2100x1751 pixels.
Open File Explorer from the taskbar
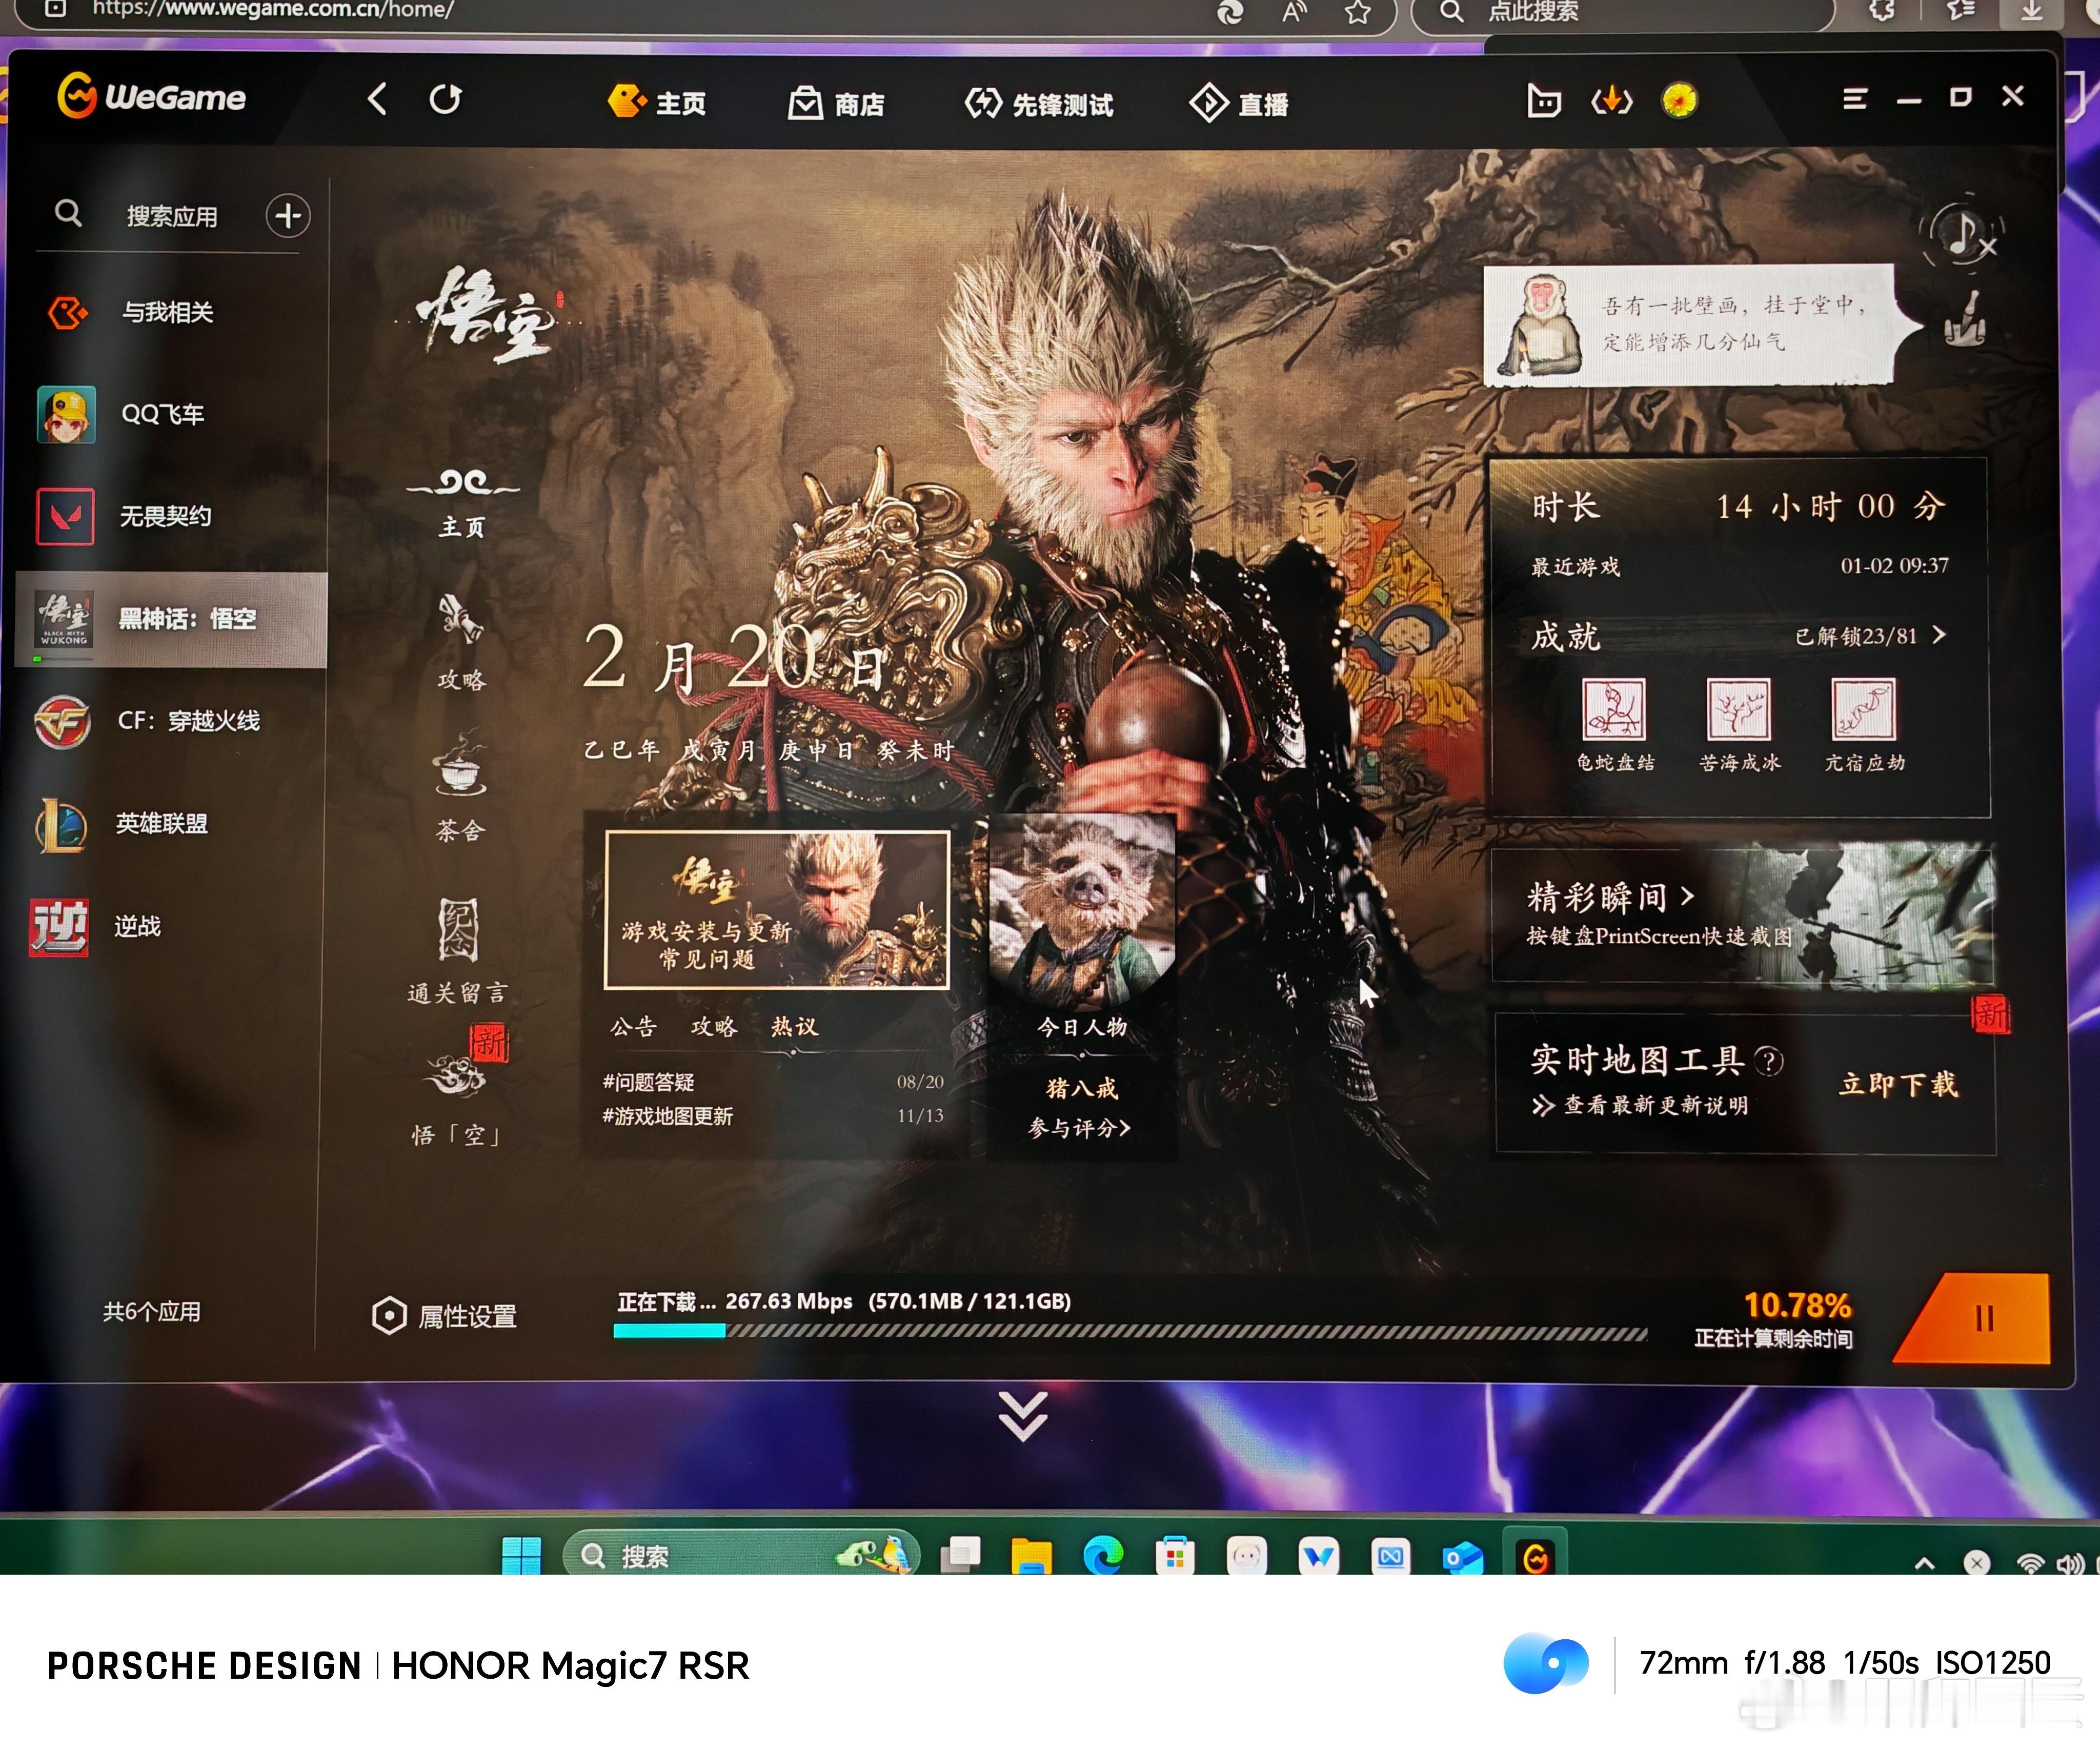pyautogui.click(x=1031, y=1556)
